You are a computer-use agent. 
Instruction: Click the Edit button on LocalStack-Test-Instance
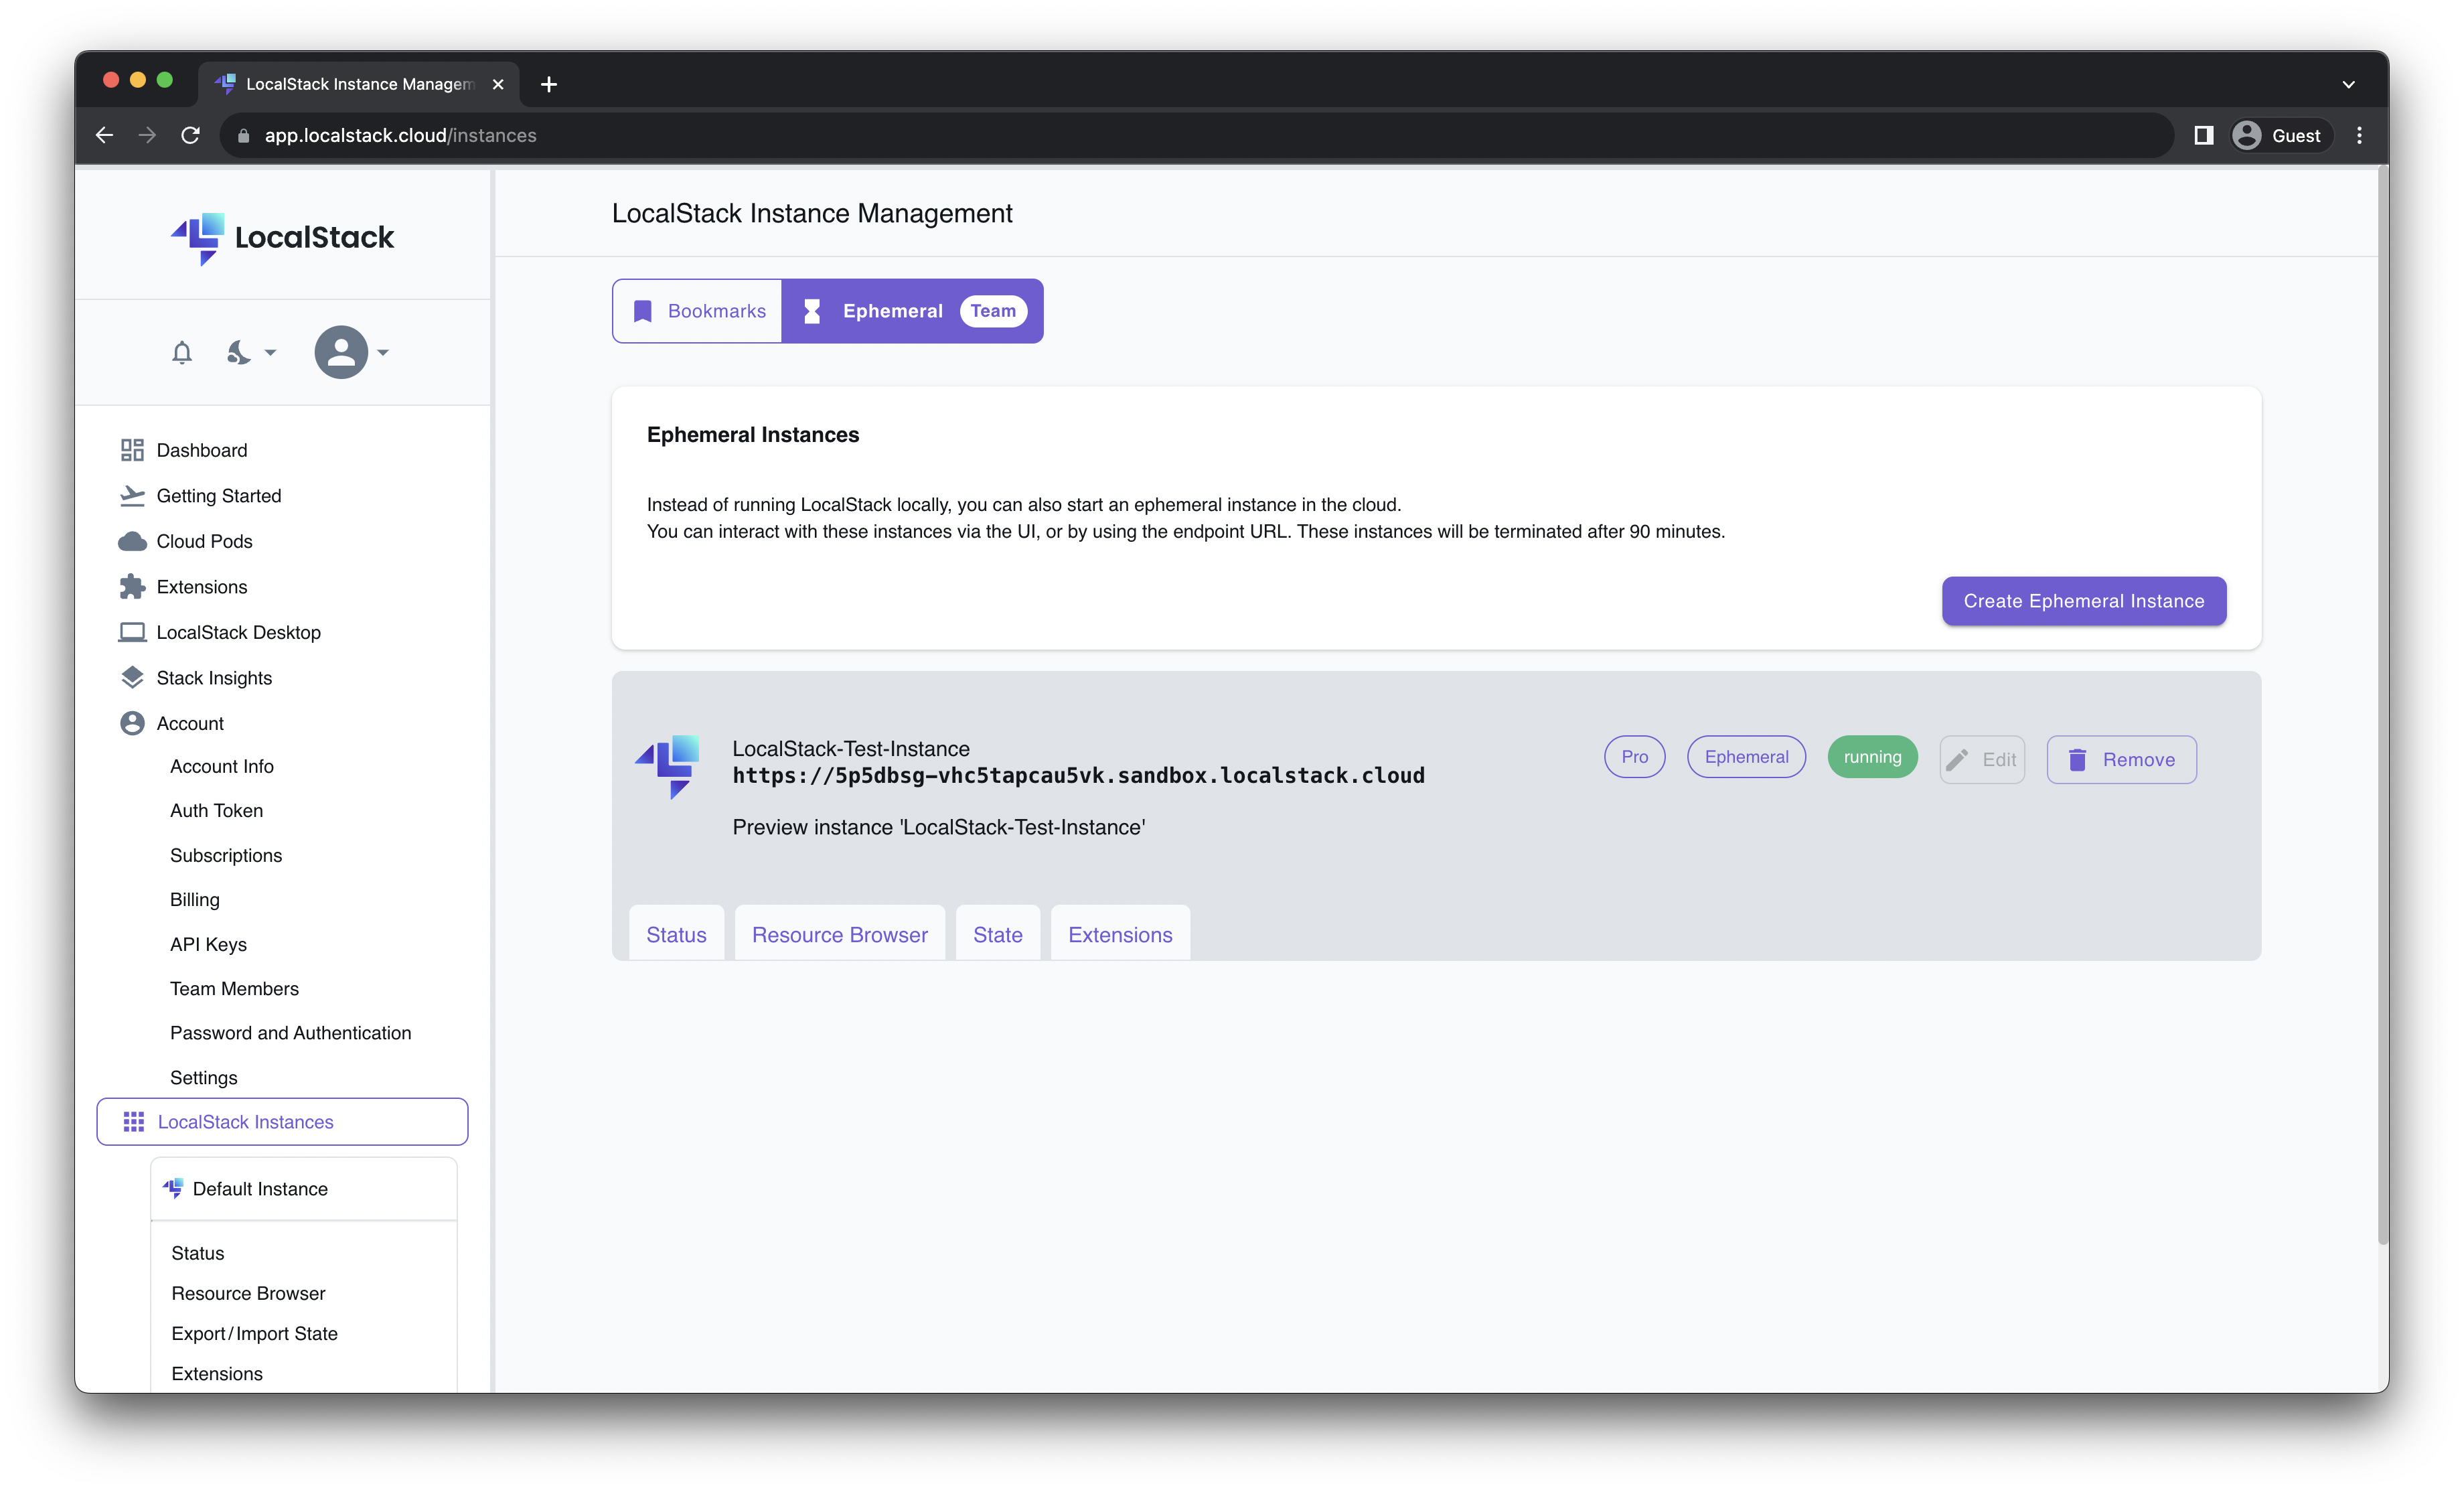pos(1982,760)
